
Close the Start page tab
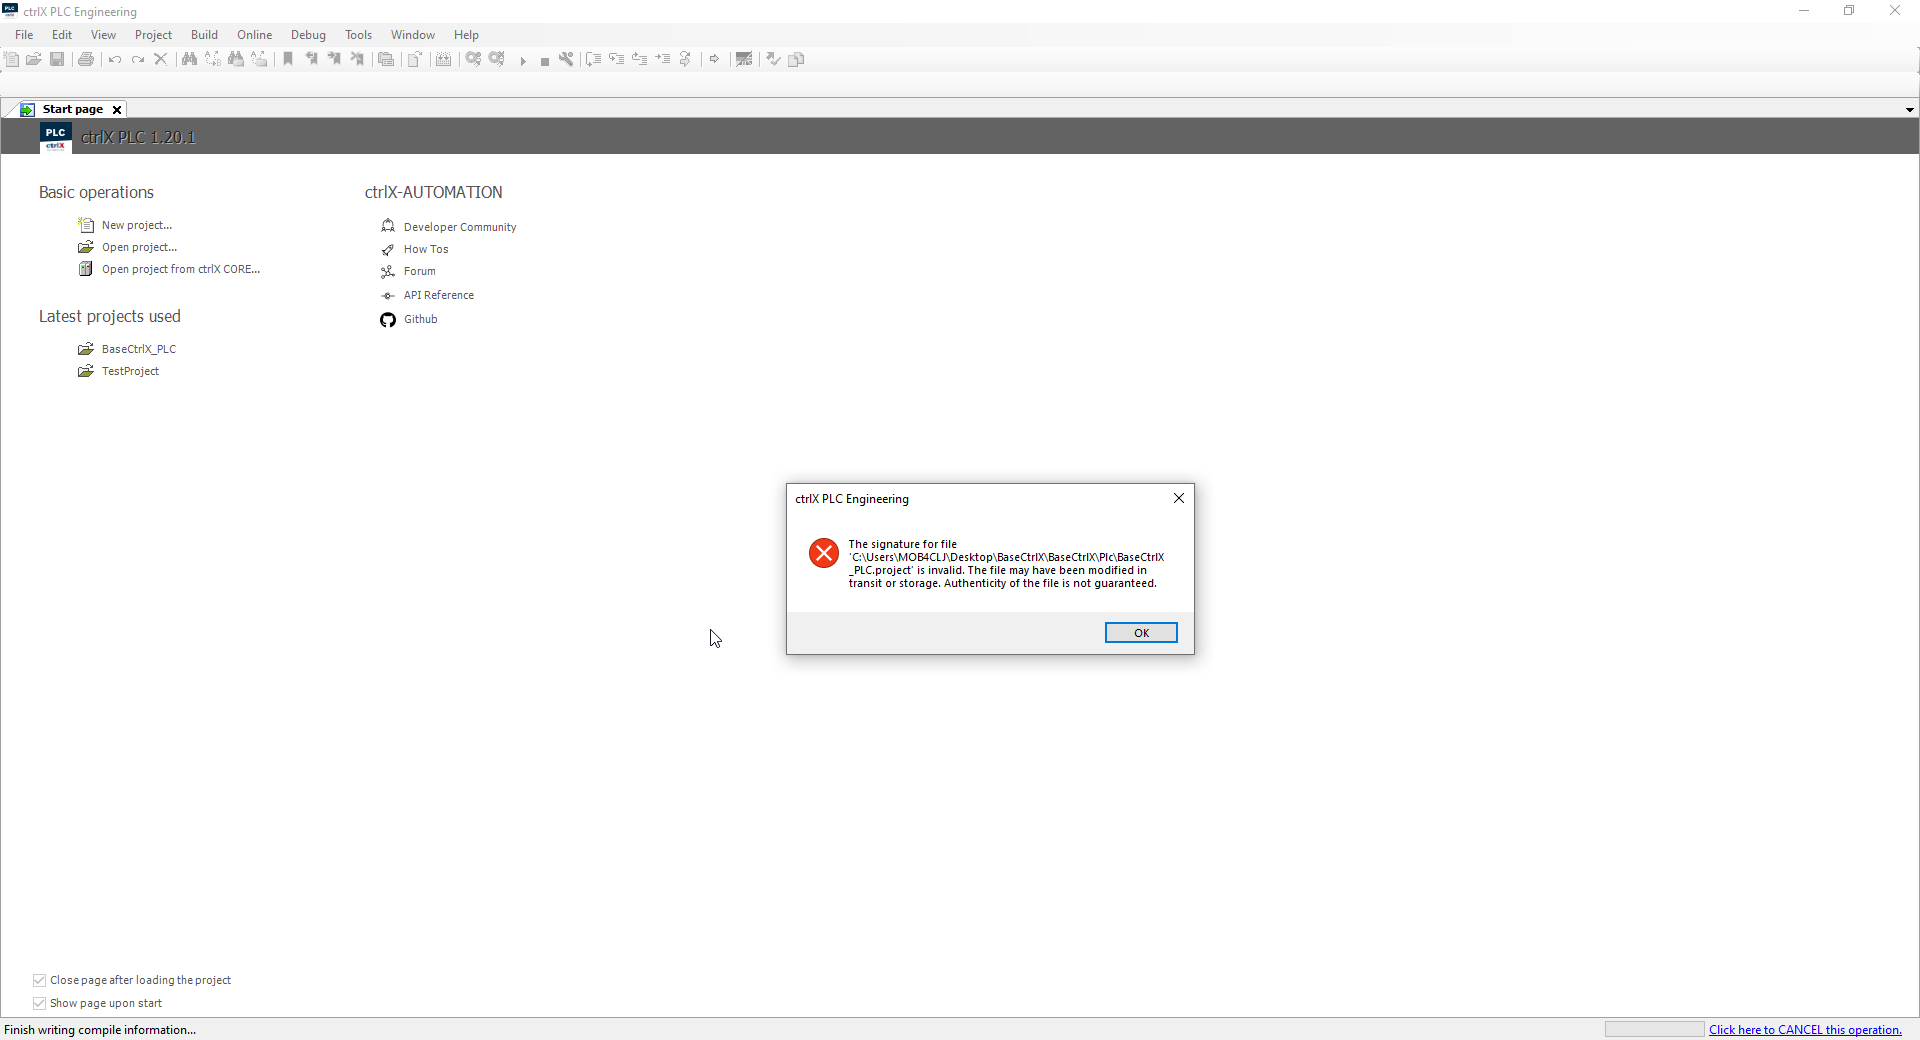[x=117, y=110]
